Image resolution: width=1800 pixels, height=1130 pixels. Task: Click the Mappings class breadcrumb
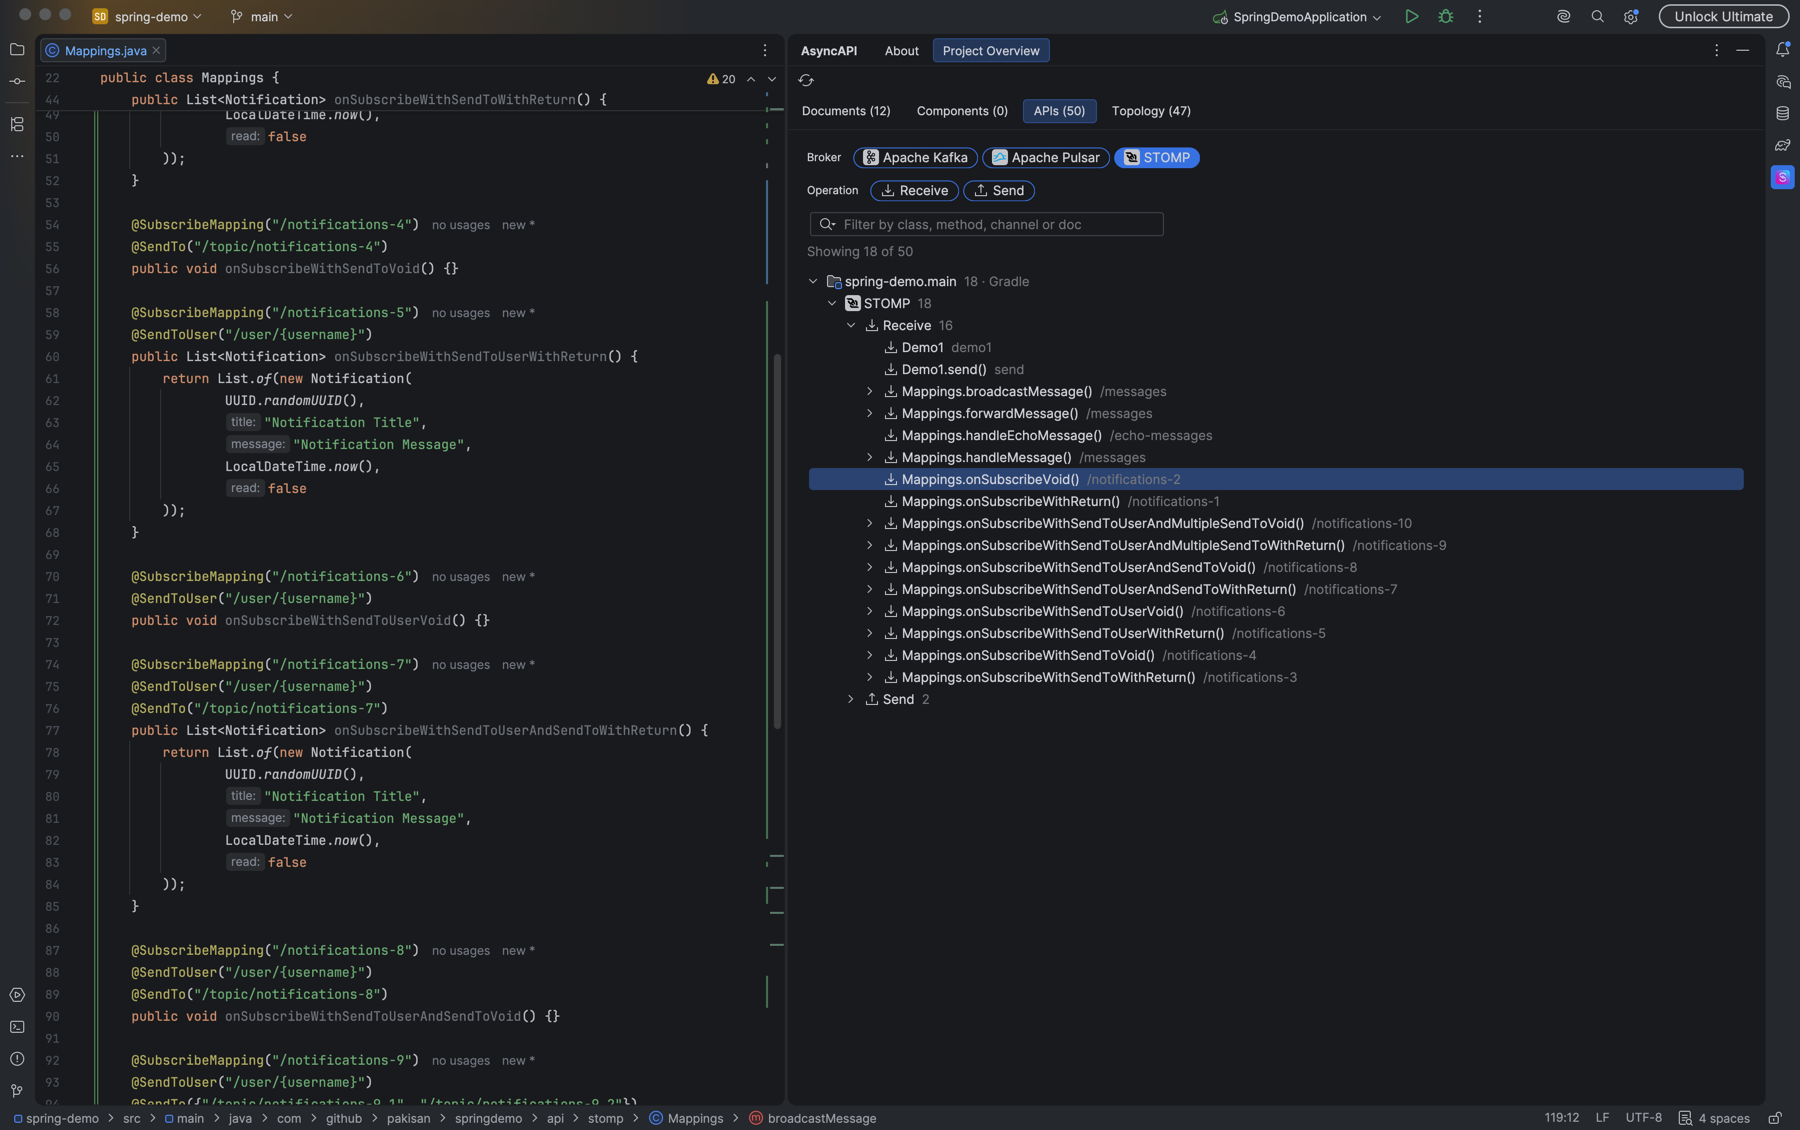686,1118
